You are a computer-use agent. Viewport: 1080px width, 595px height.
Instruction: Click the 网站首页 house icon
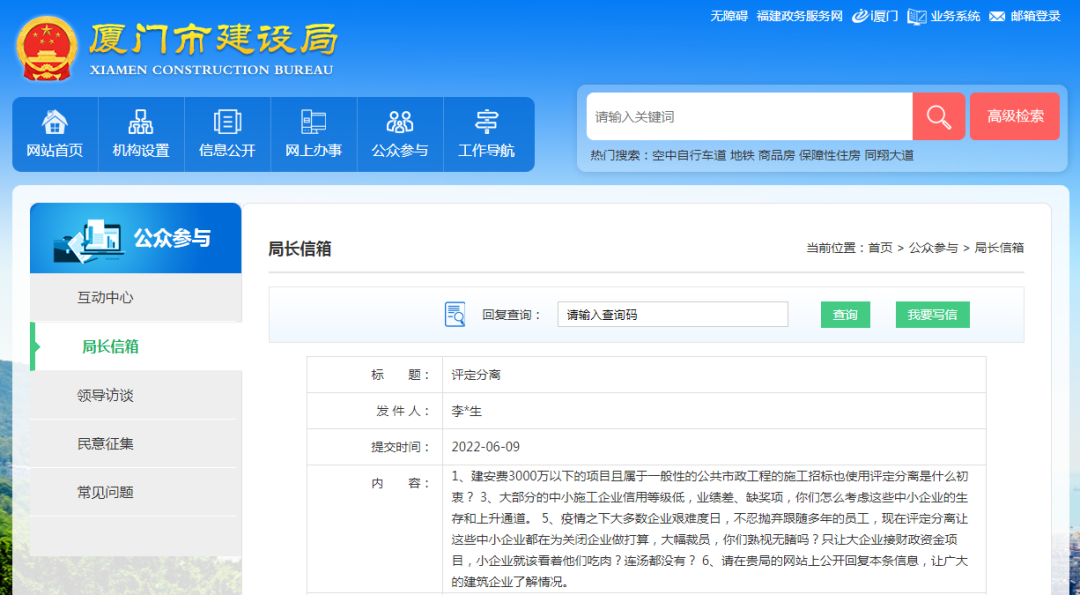pyautogui.click(x=55, y=122)
